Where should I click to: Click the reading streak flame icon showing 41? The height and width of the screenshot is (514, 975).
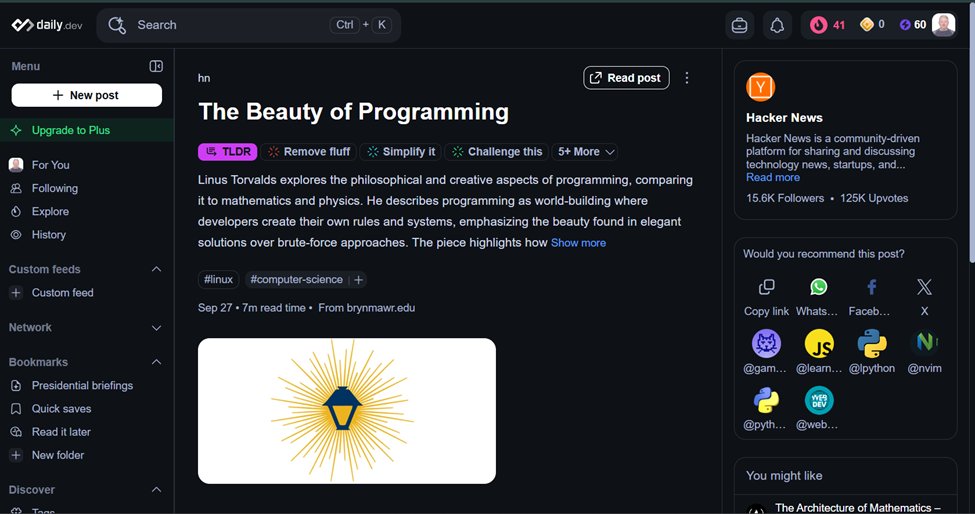pyautogui.click(x=818, y=25)
